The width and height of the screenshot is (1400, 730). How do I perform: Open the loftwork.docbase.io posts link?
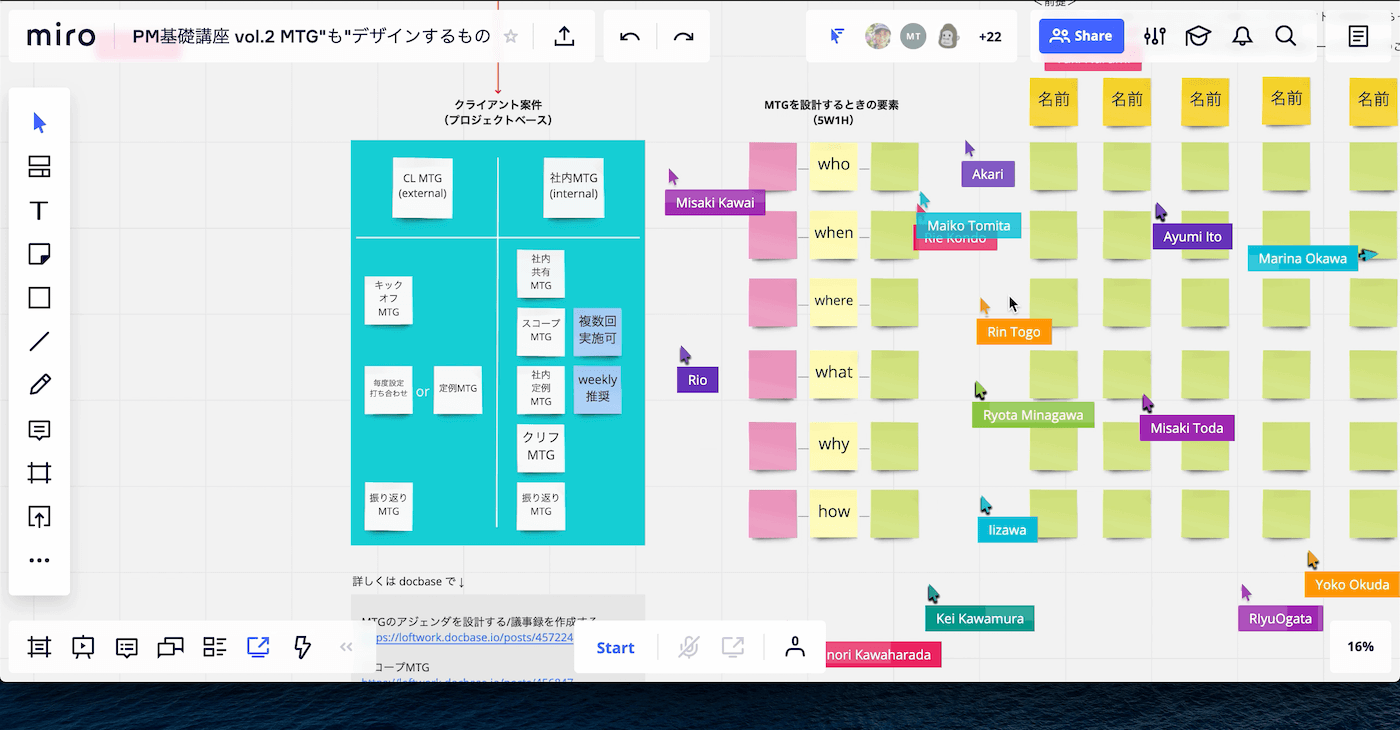473,638
